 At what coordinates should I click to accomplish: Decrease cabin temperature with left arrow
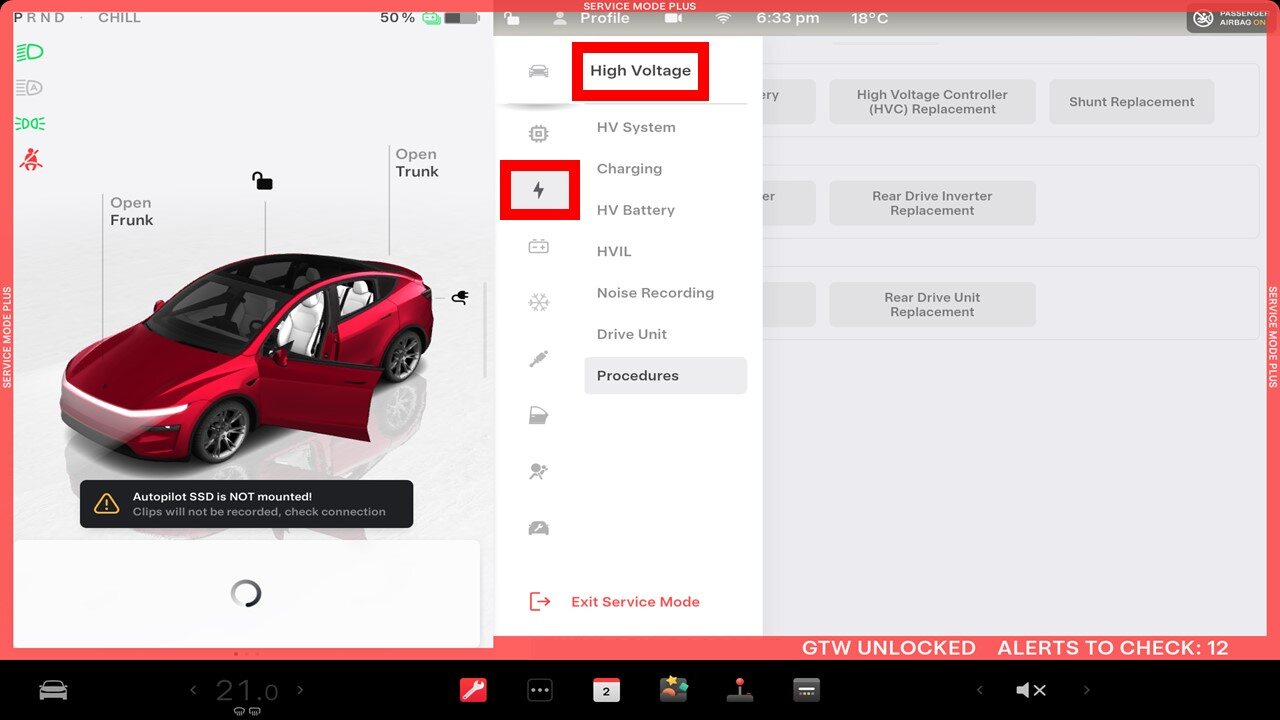click(194, 690)
